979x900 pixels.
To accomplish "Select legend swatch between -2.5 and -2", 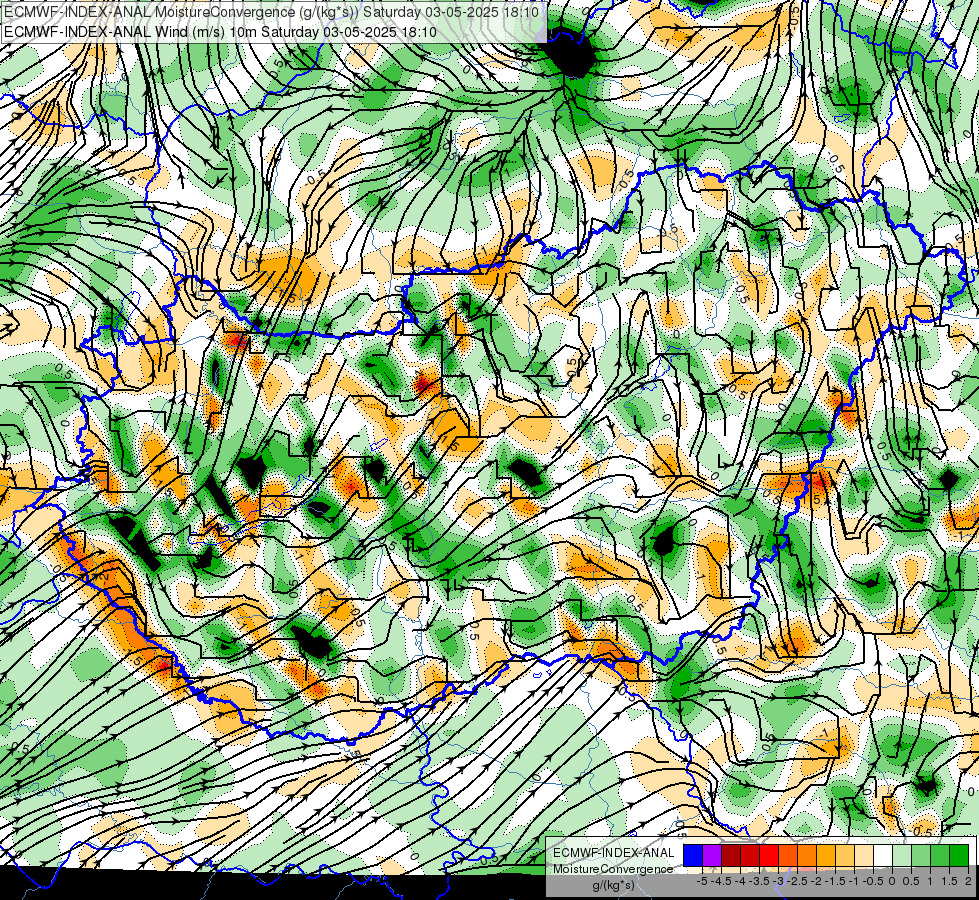I will click(x=807, y=856).
